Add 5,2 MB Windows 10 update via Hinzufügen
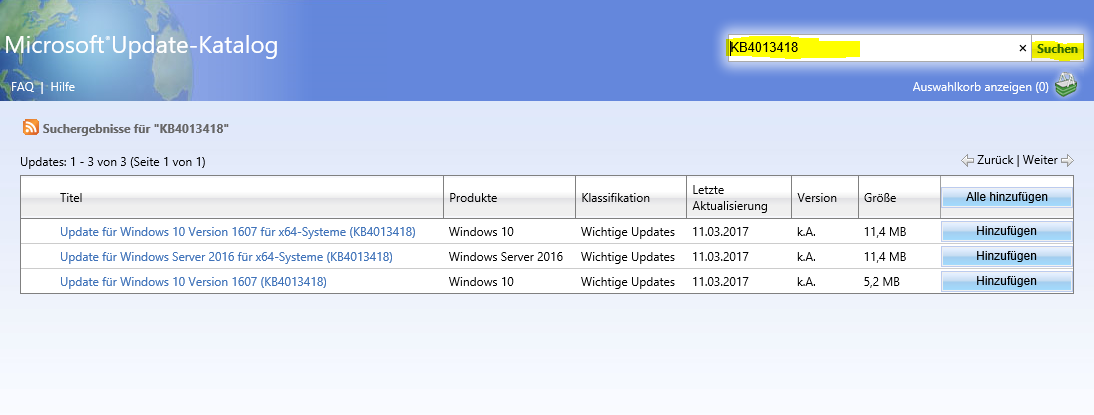 [1006, 282]
